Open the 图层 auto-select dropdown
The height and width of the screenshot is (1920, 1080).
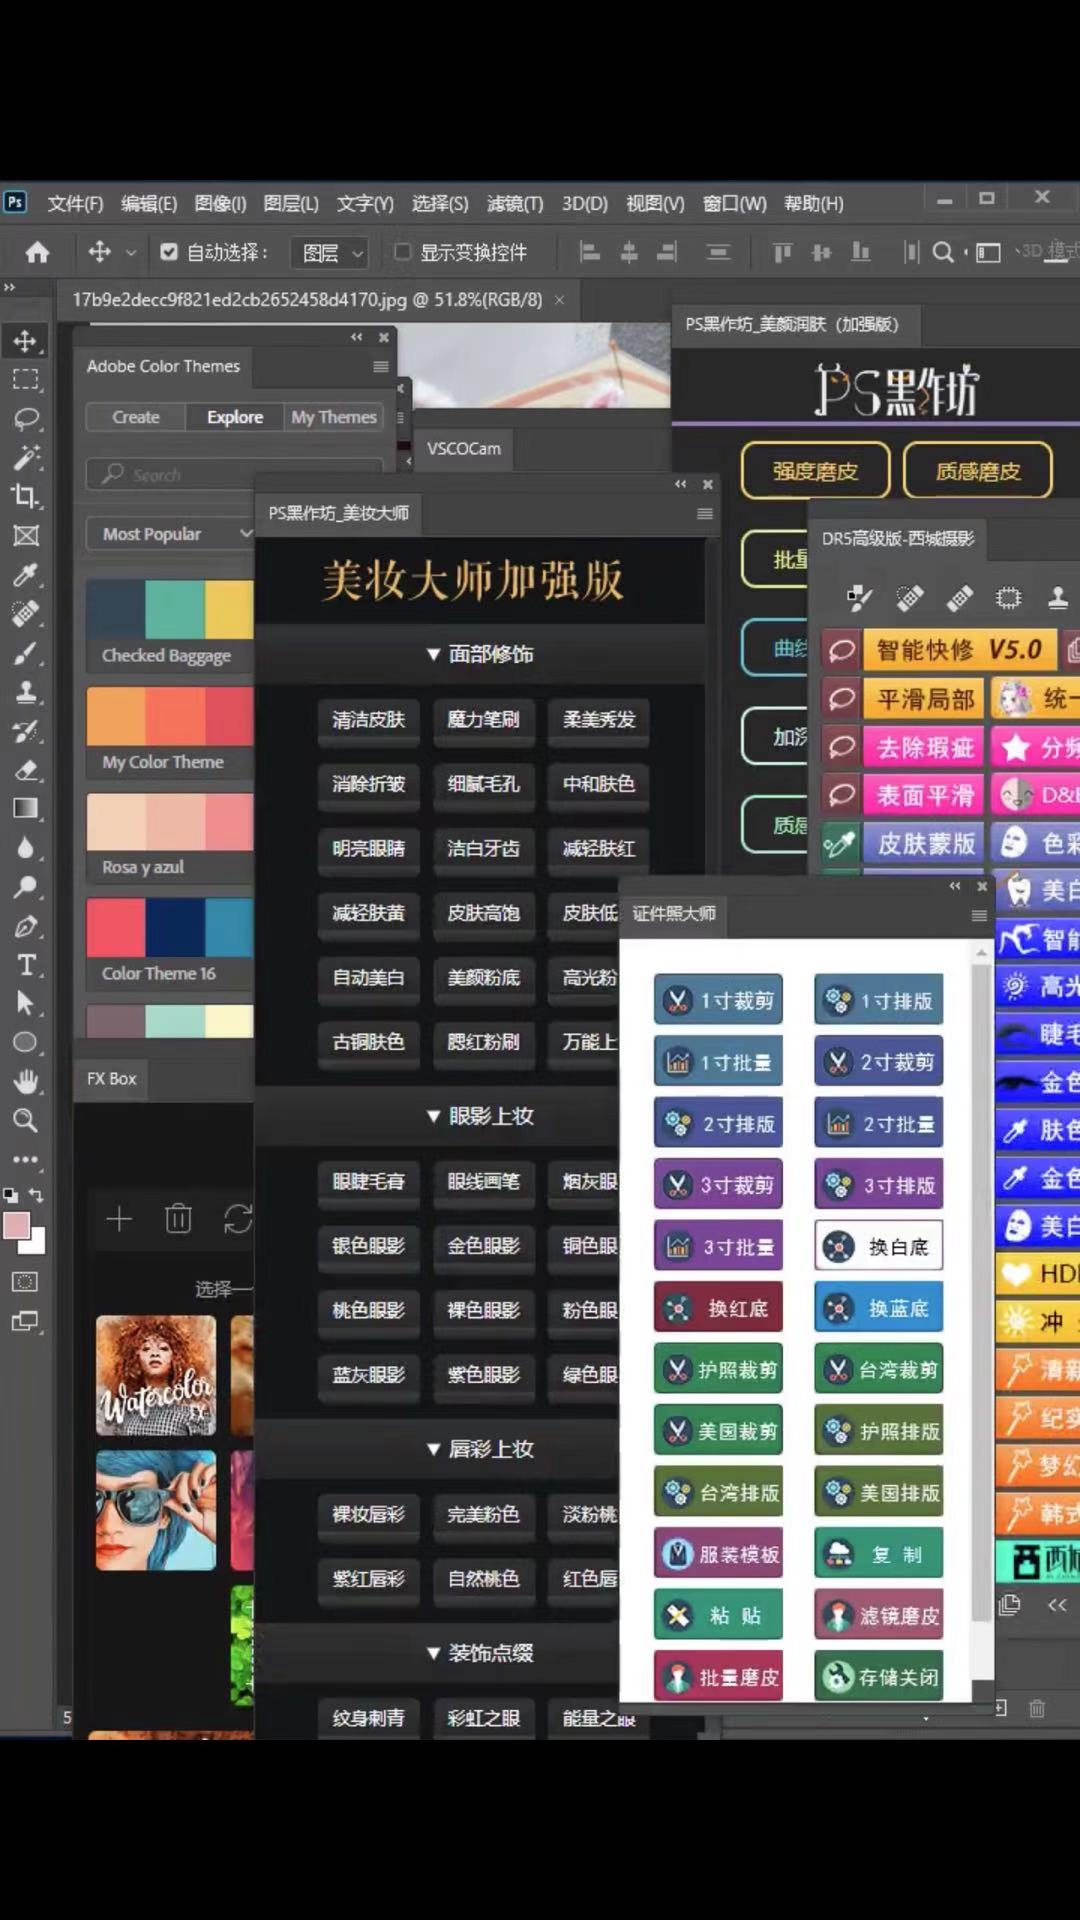click(330, 253)
